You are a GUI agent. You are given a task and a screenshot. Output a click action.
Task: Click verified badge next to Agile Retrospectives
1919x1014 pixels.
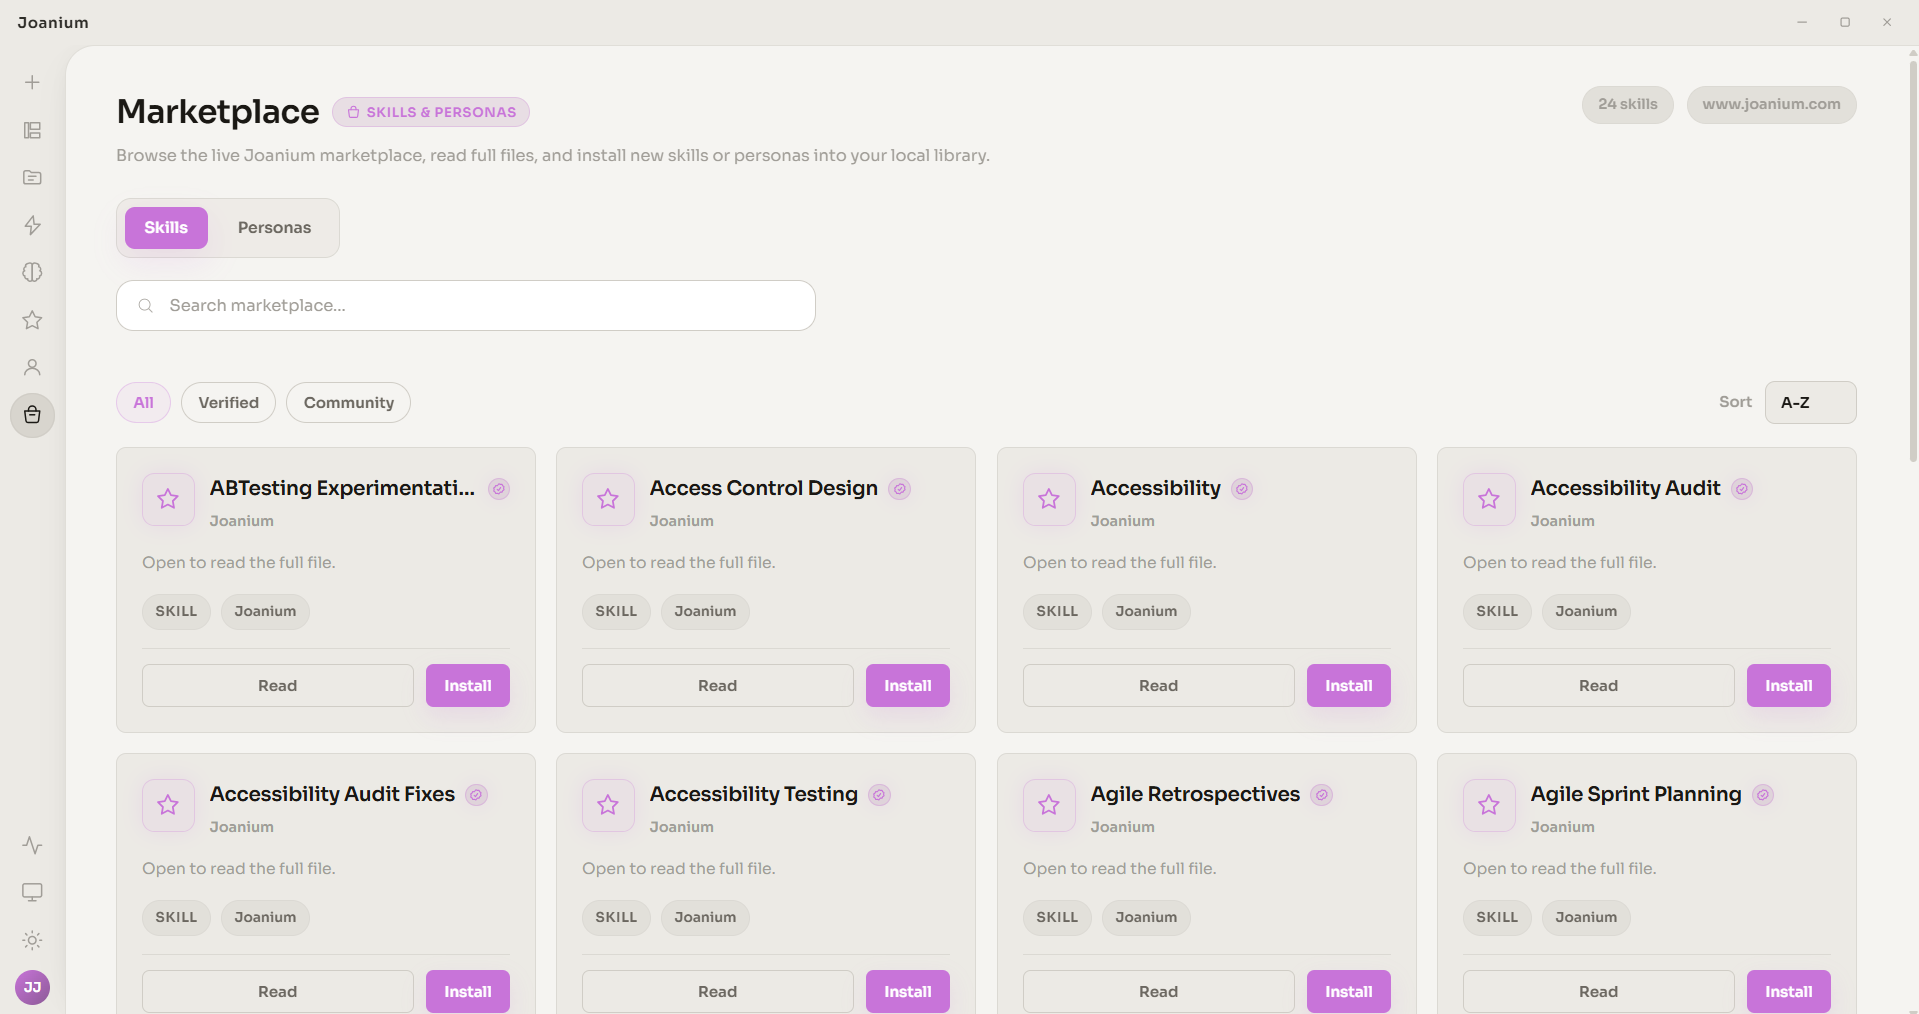coord(1322,795)
